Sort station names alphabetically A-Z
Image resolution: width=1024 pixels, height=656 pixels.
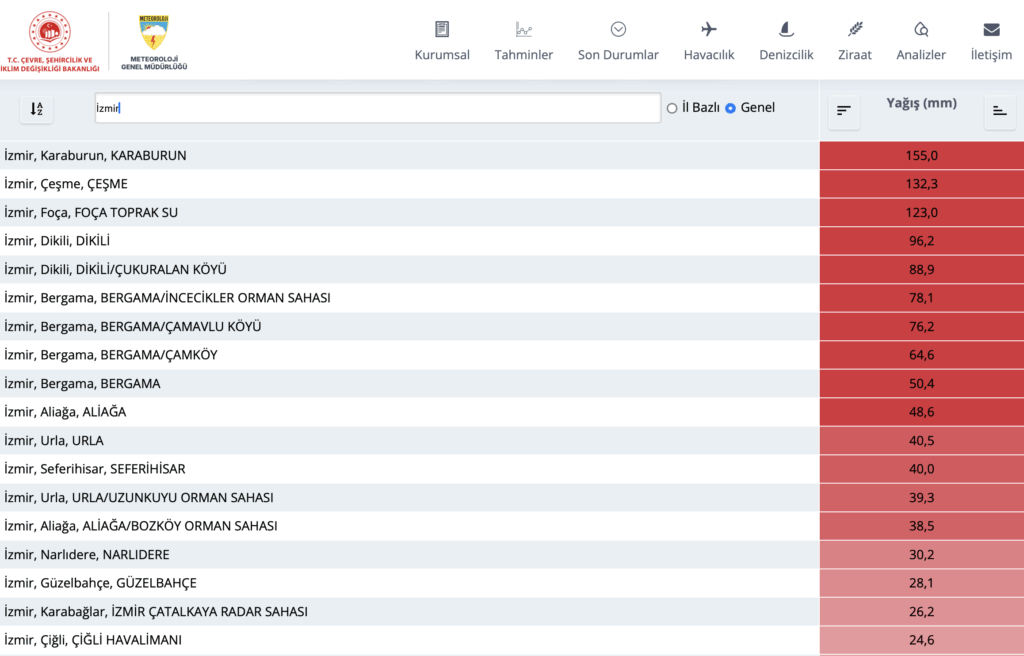click(x=37, y=109)
